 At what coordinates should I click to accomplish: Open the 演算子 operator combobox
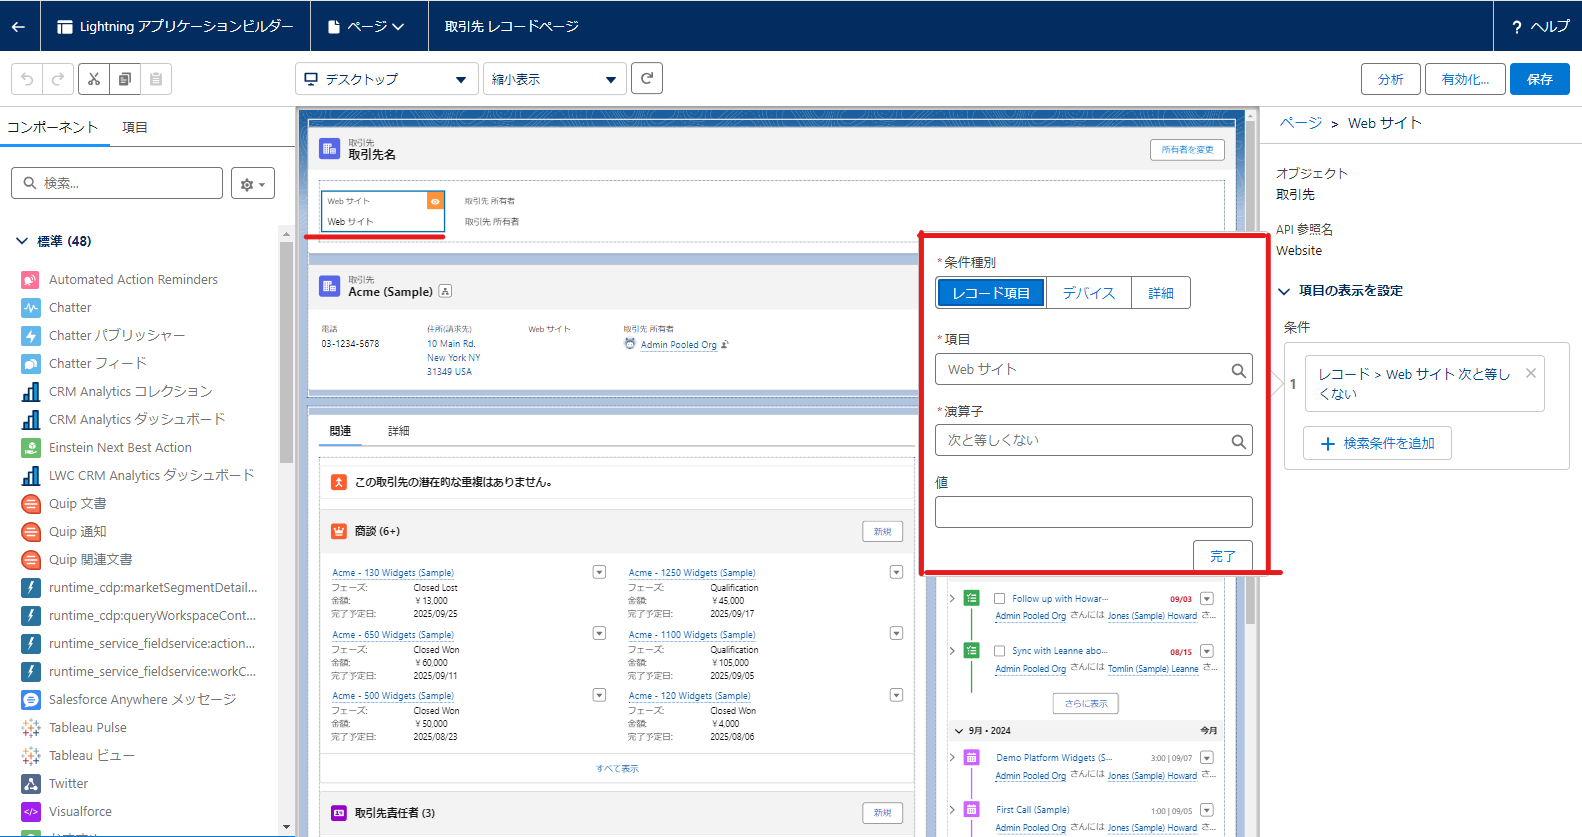pyautogui.click(x=1093, y=440)
